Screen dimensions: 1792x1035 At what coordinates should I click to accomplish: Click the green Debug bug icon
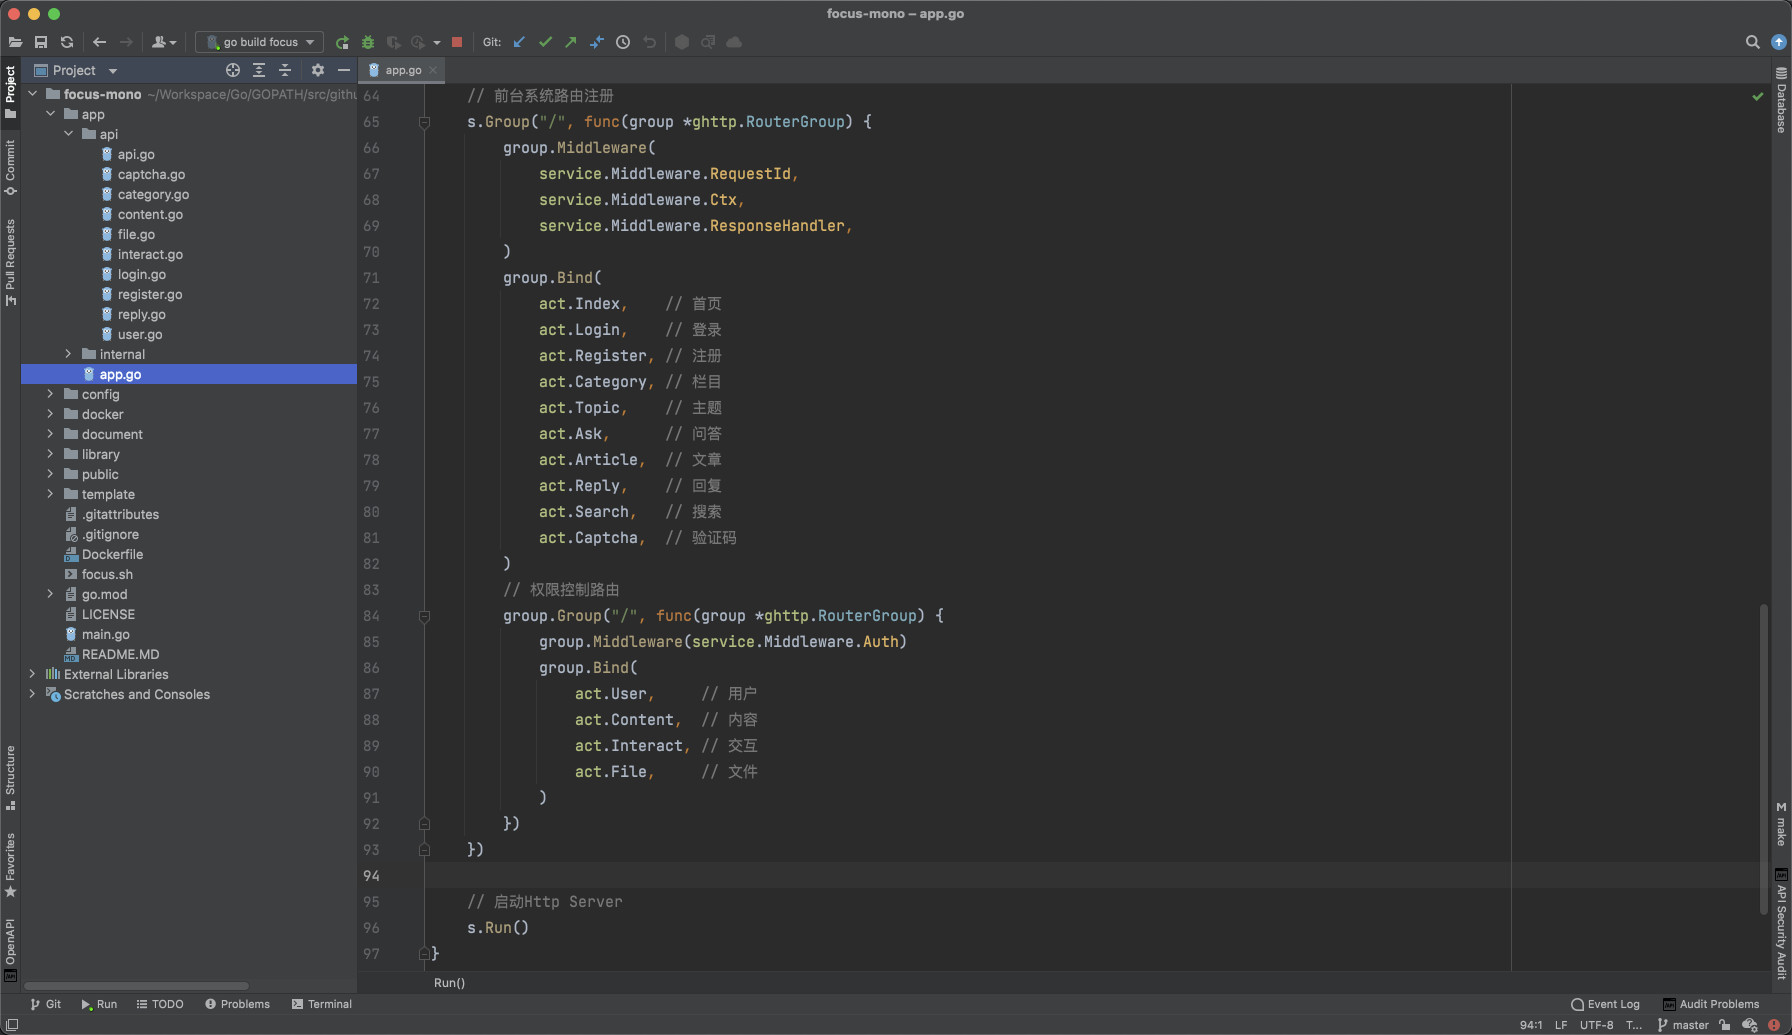click(368, 42)
